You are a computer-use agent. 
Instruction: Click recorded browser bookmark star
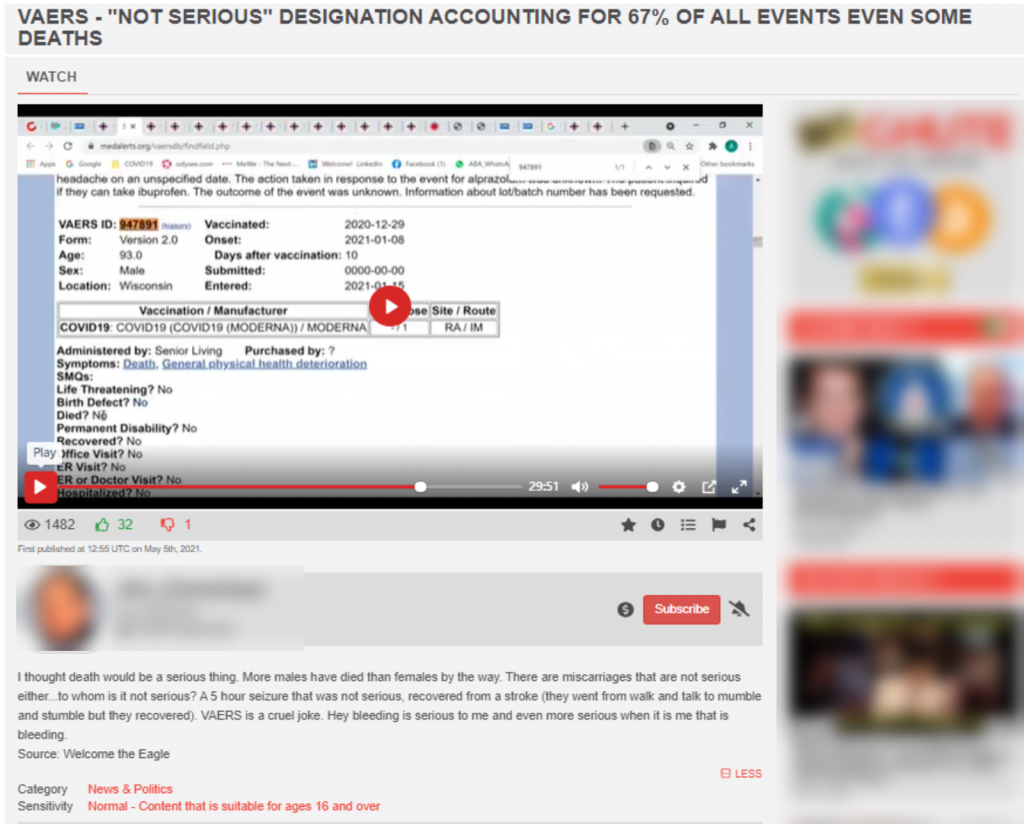click(689, 146)
